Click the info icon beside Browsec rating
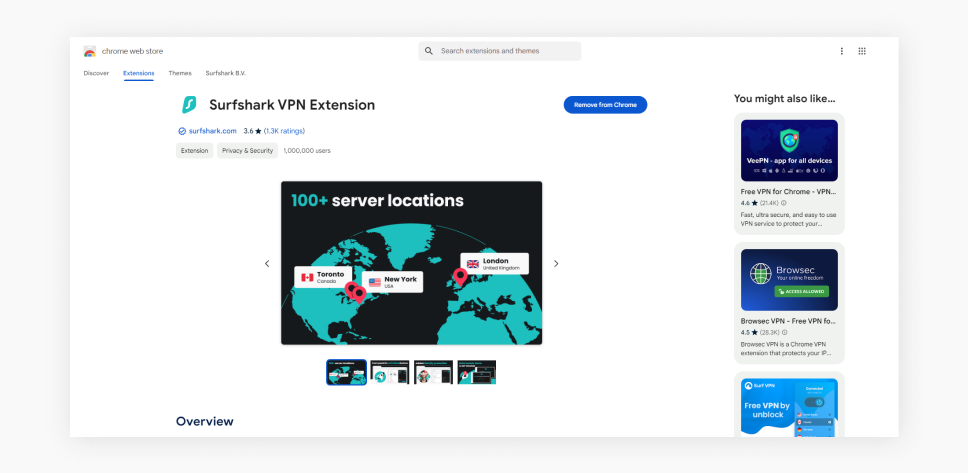This screenshot has height=473, width=968. 785,332
